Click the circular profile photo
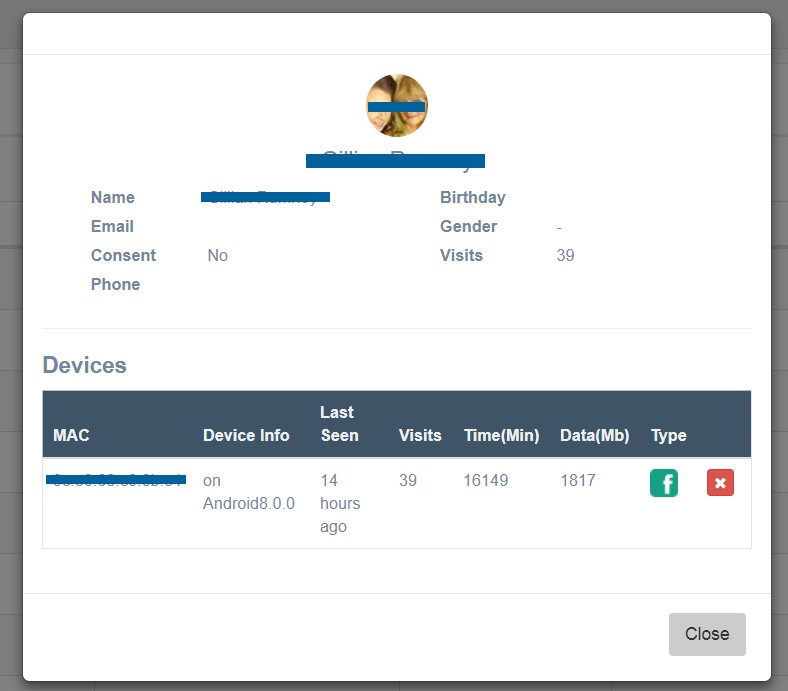Image resolution: width=788 pixels, height=691 pixels. [x=397, y=106]
